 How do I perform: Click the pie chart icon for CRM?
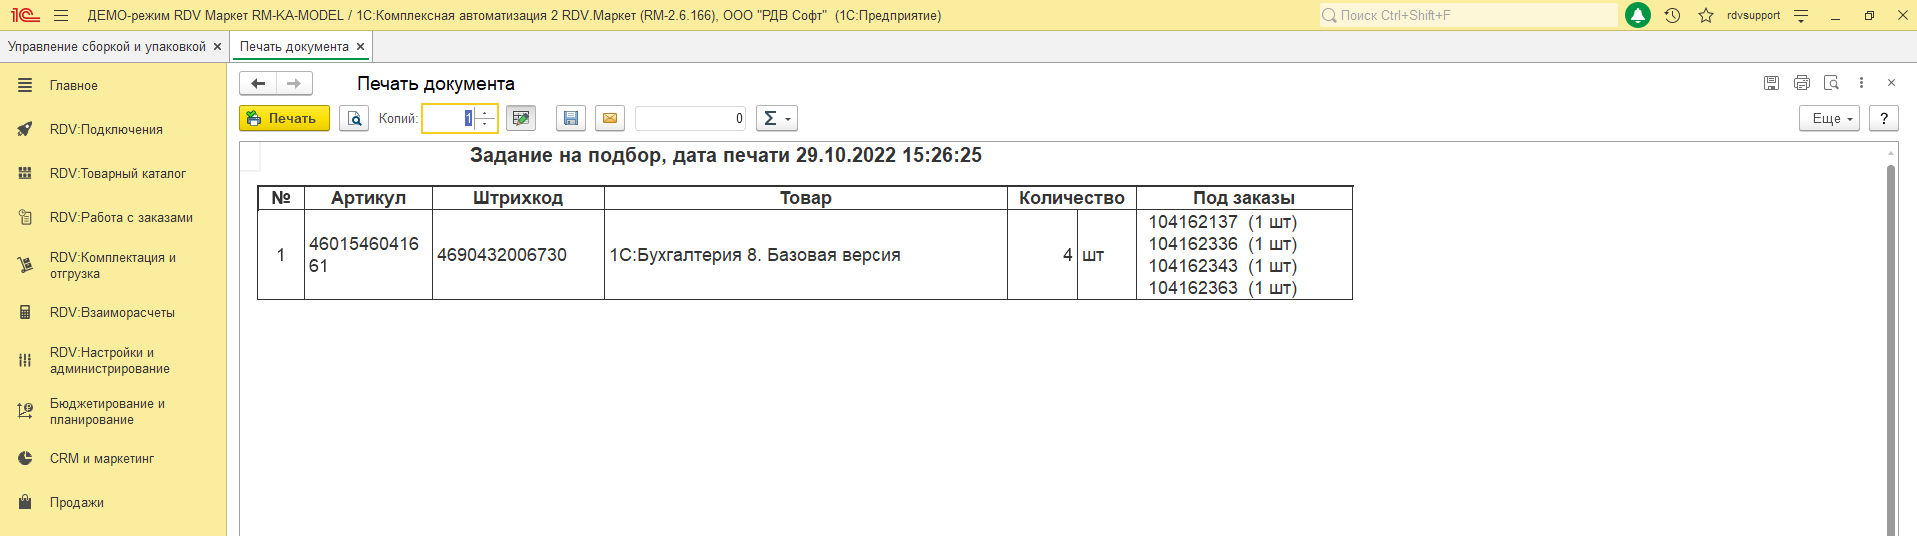pos(25,458)
